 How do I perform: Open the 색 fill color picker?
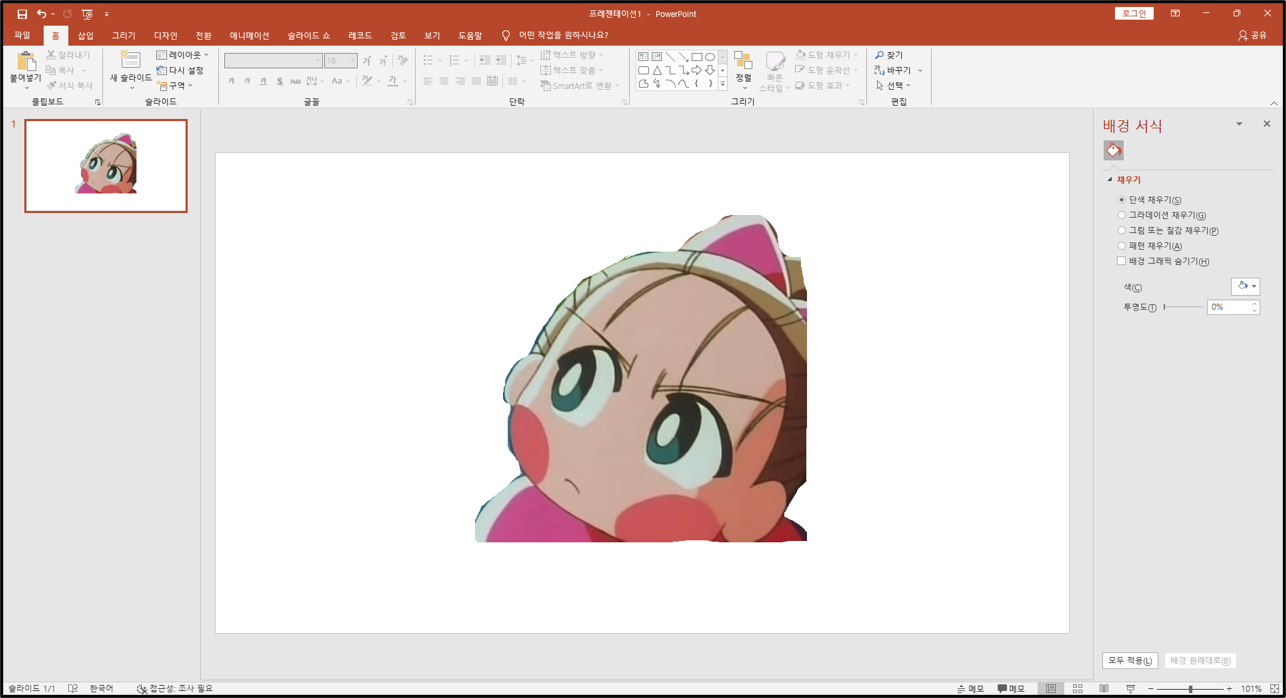(1245, 286)
